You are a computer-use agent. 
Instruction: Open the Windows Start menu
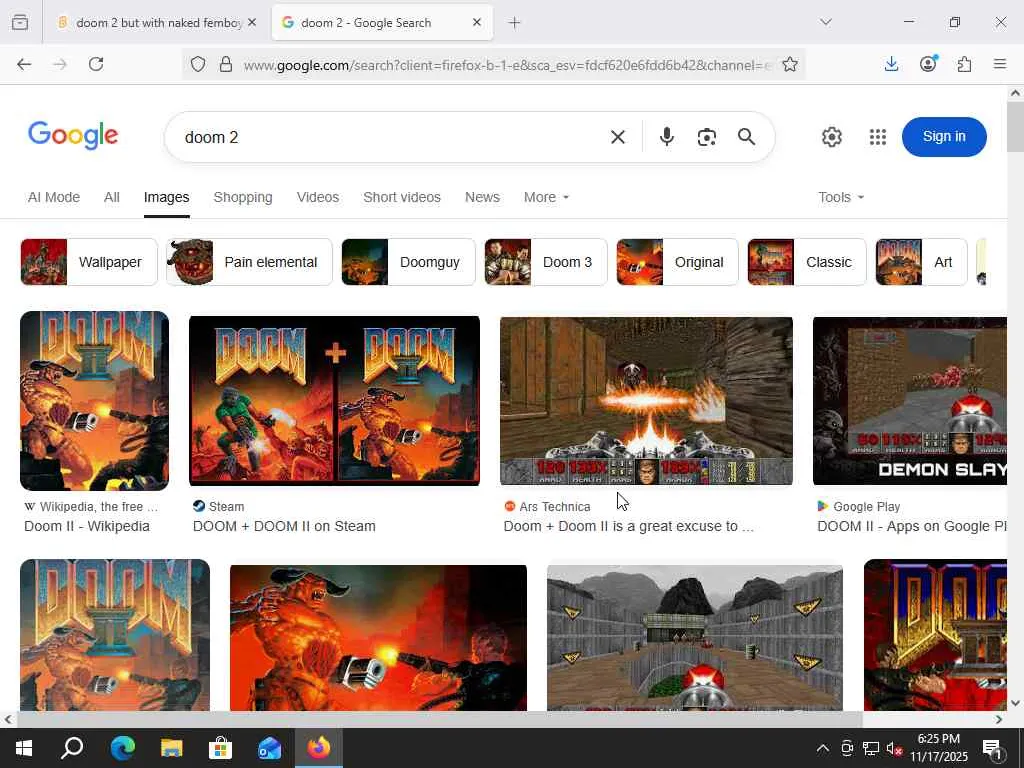coord(24,748)
